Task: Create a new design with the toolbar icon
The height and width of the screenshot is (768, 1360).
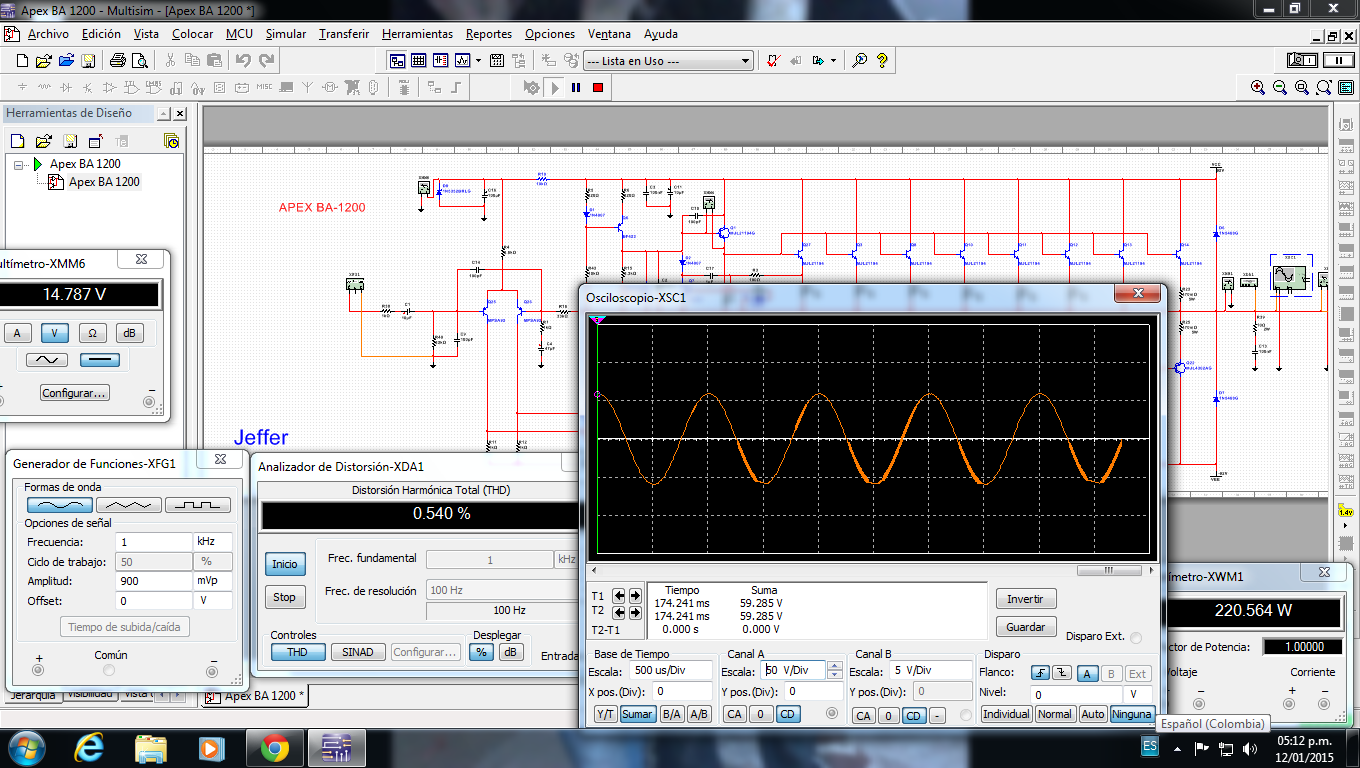Action: click(x=22, y=60)
